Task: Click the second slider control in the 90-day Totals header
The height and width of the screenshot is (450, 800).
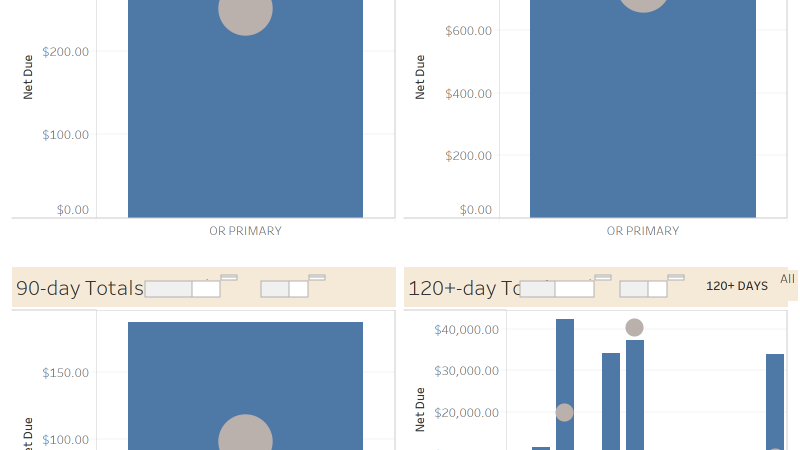Action: coord(285,289)
